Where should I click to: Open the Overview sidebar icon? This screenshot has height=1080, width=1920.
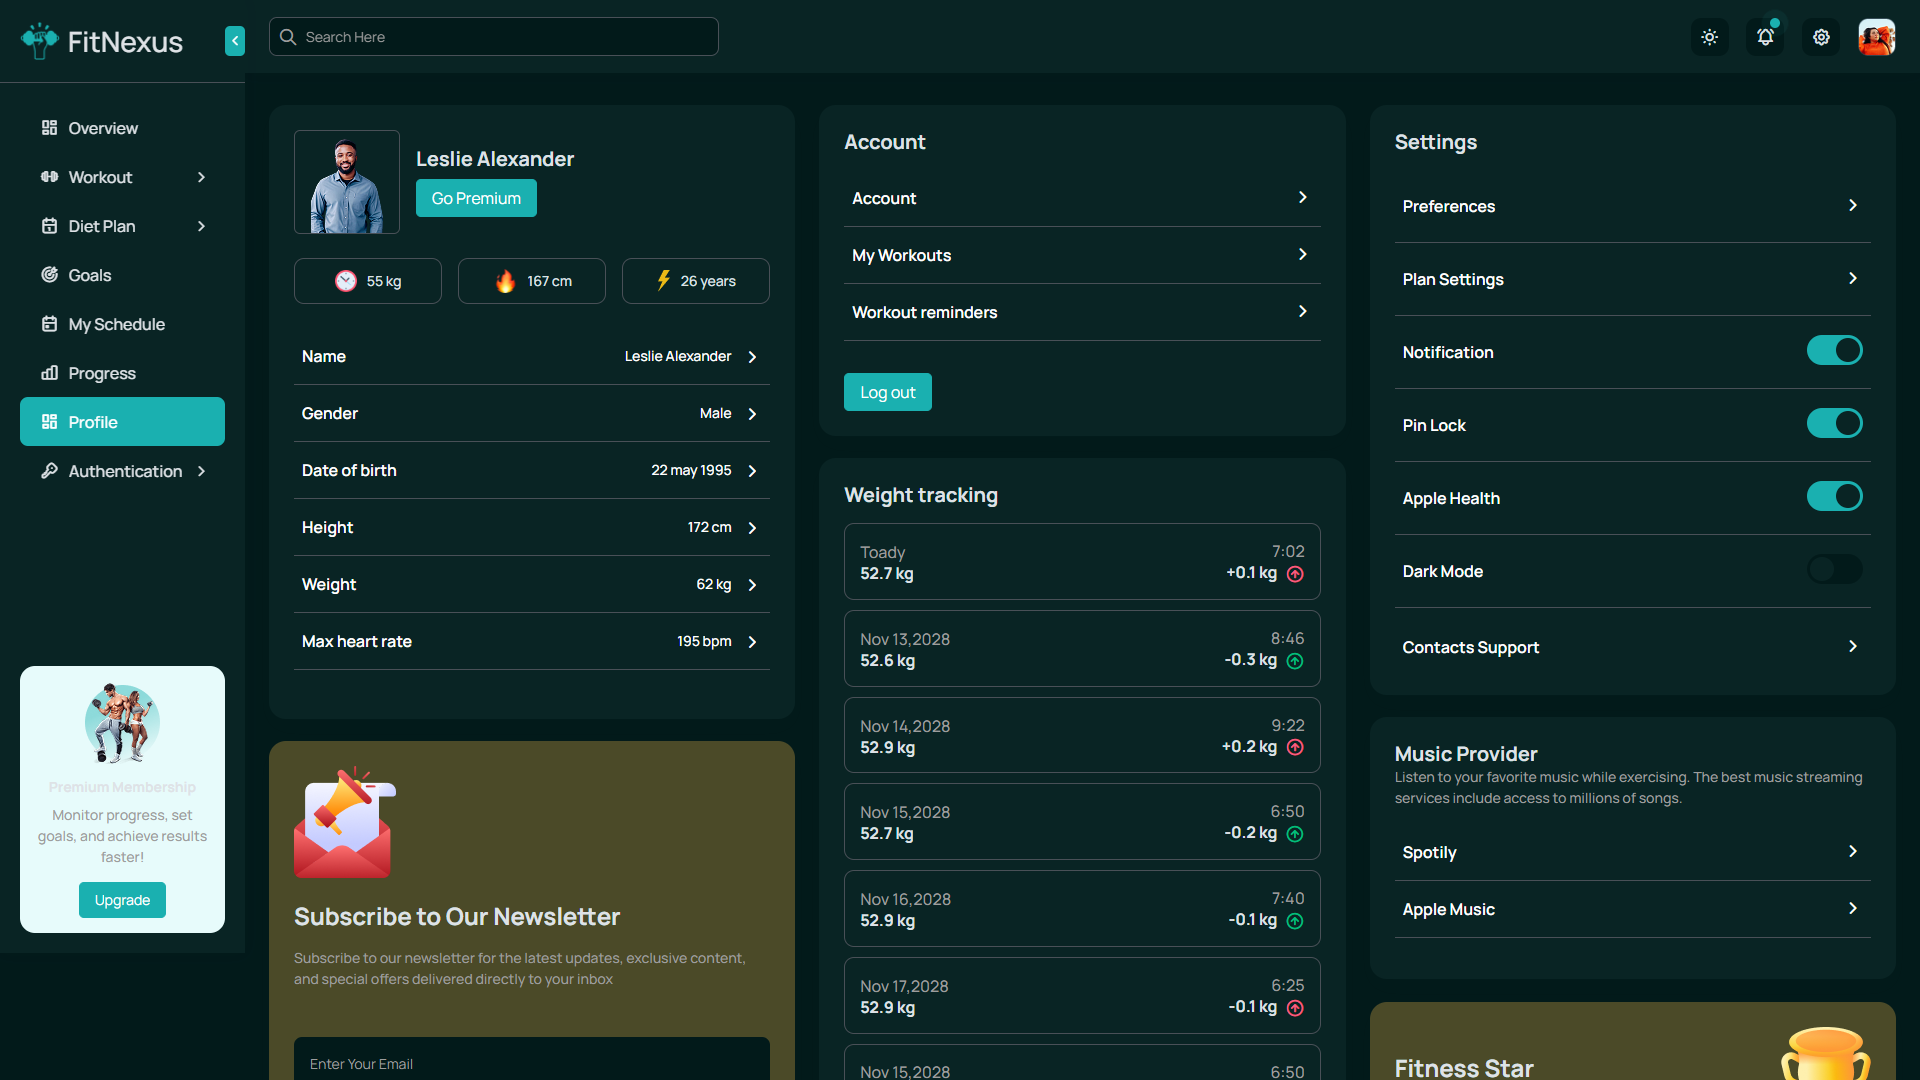pyautogui.click(x=49, y=127)
